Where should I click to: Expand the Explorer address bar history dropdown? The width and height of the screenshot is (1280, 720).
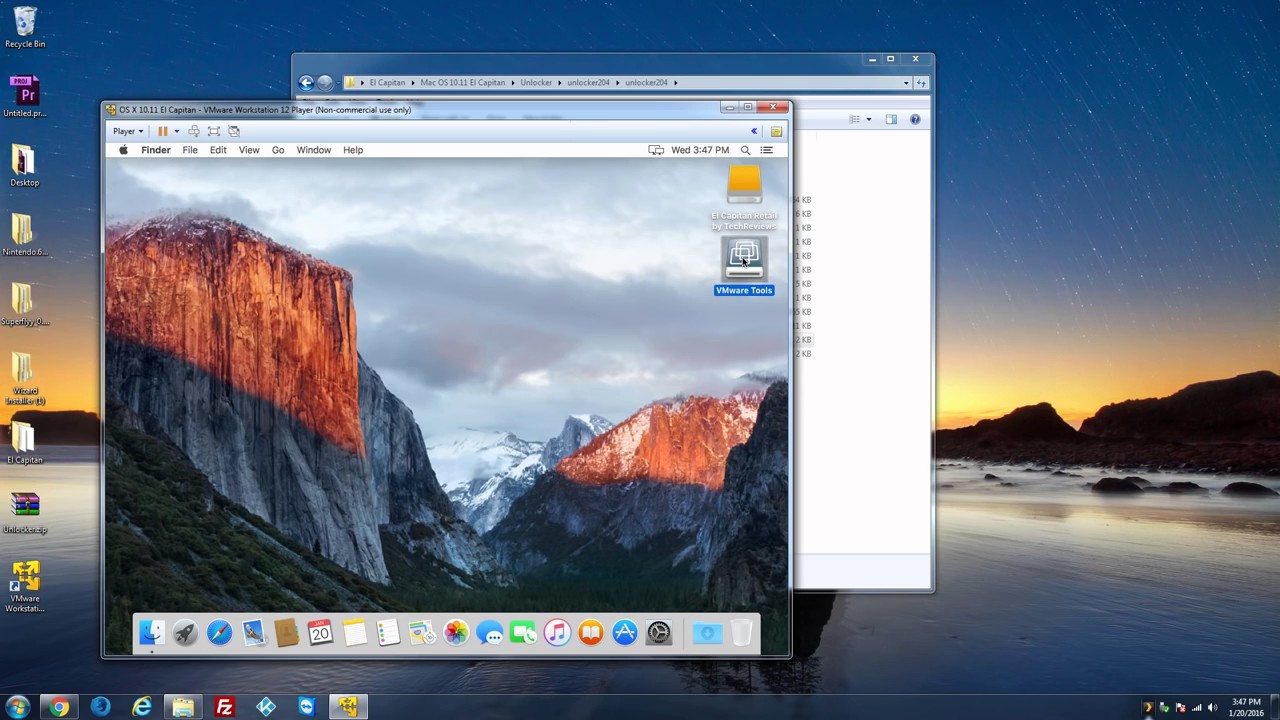[x=906, y=83]
